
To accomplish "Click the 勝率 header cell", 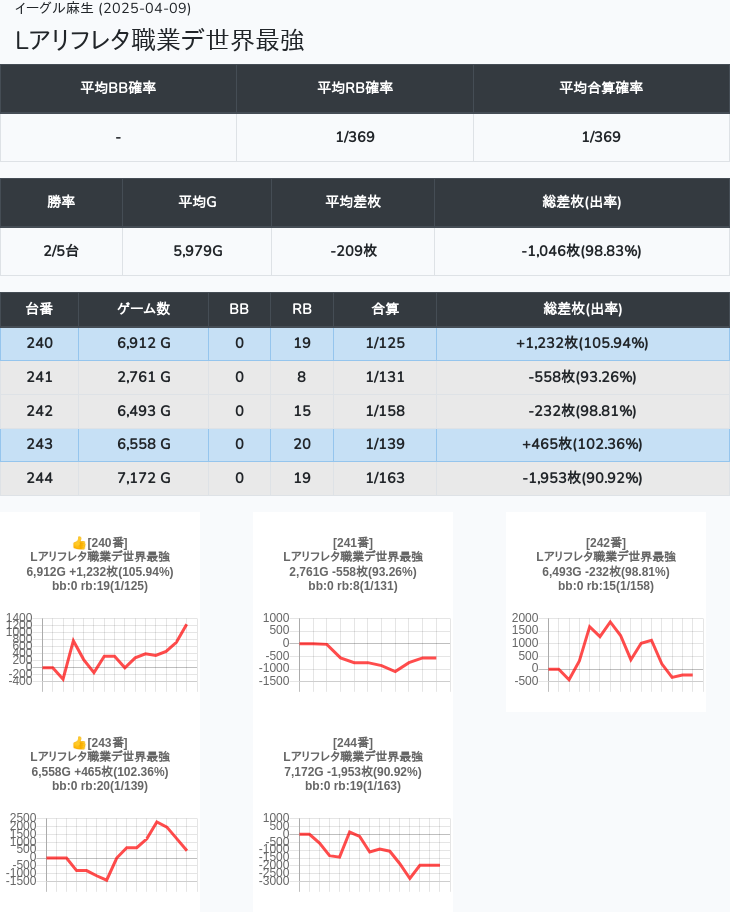I will [61, 202].
